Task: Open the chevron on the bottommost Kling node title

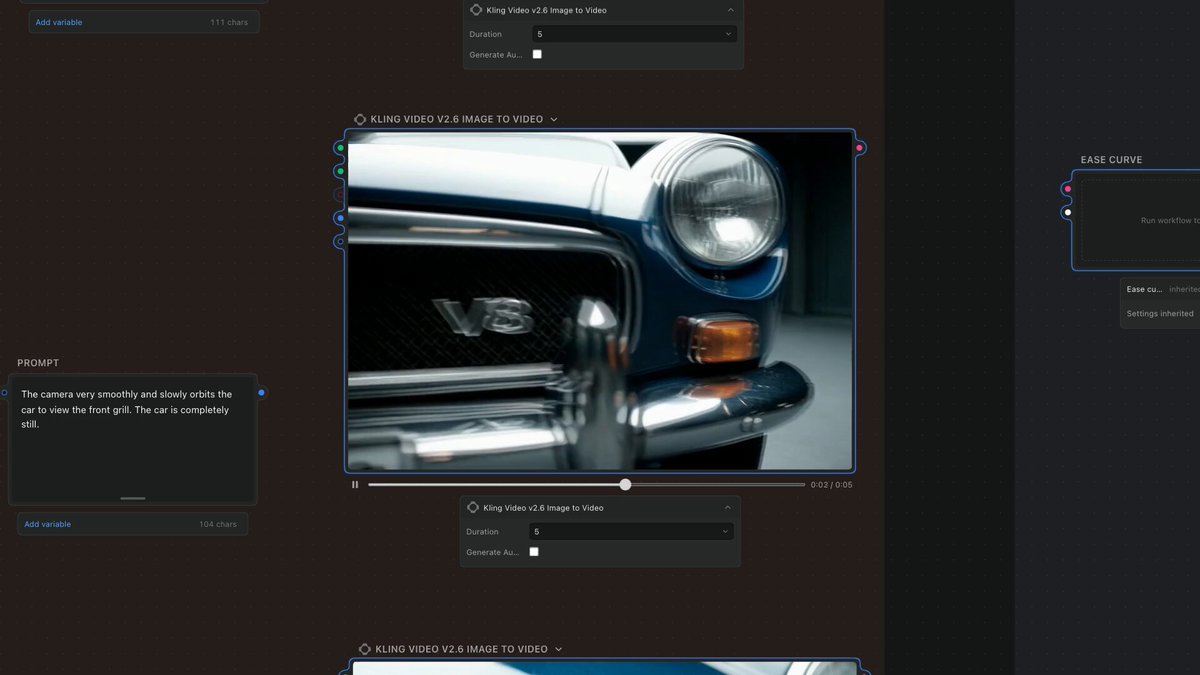Action: 558,649
